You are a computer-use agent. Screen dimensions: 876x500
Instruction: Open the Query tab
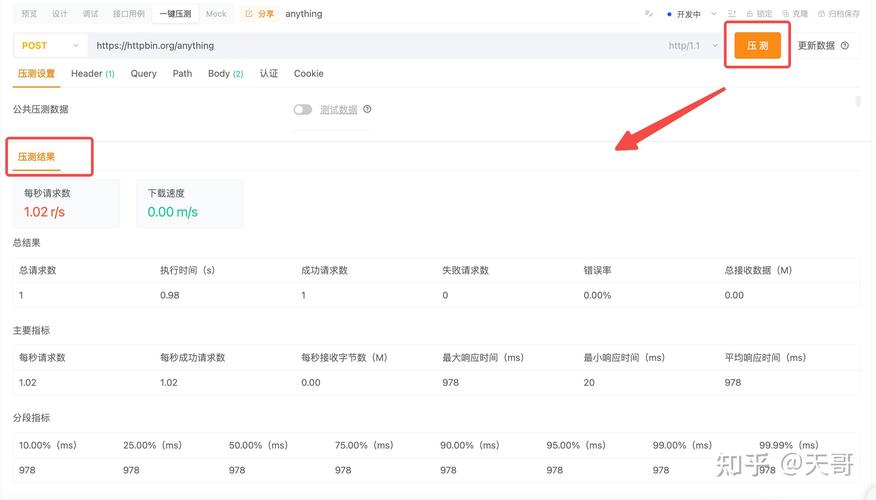tap(144, 74)
